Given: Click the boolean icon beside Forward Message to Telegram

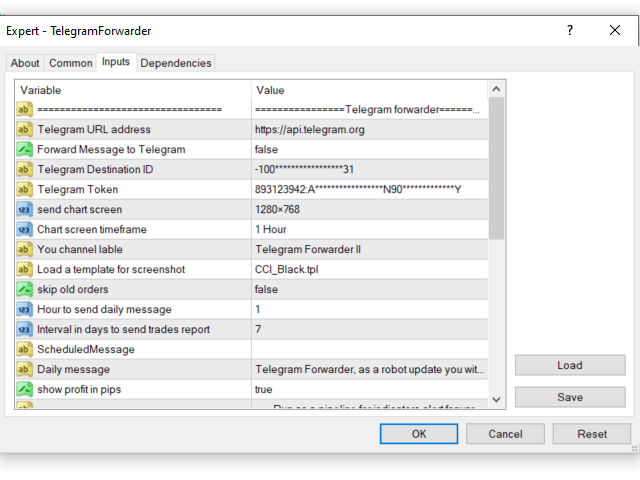Looking at the screenshot, I should pos(24,150).
